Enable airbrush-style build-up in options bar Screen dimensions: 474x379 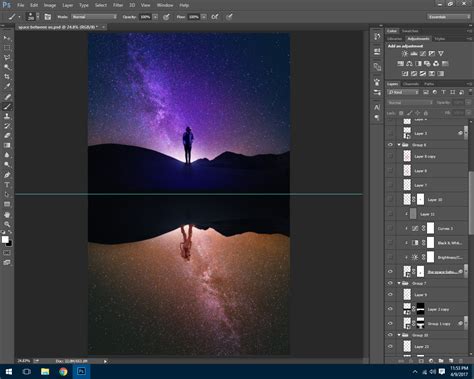tap(215, 17)
